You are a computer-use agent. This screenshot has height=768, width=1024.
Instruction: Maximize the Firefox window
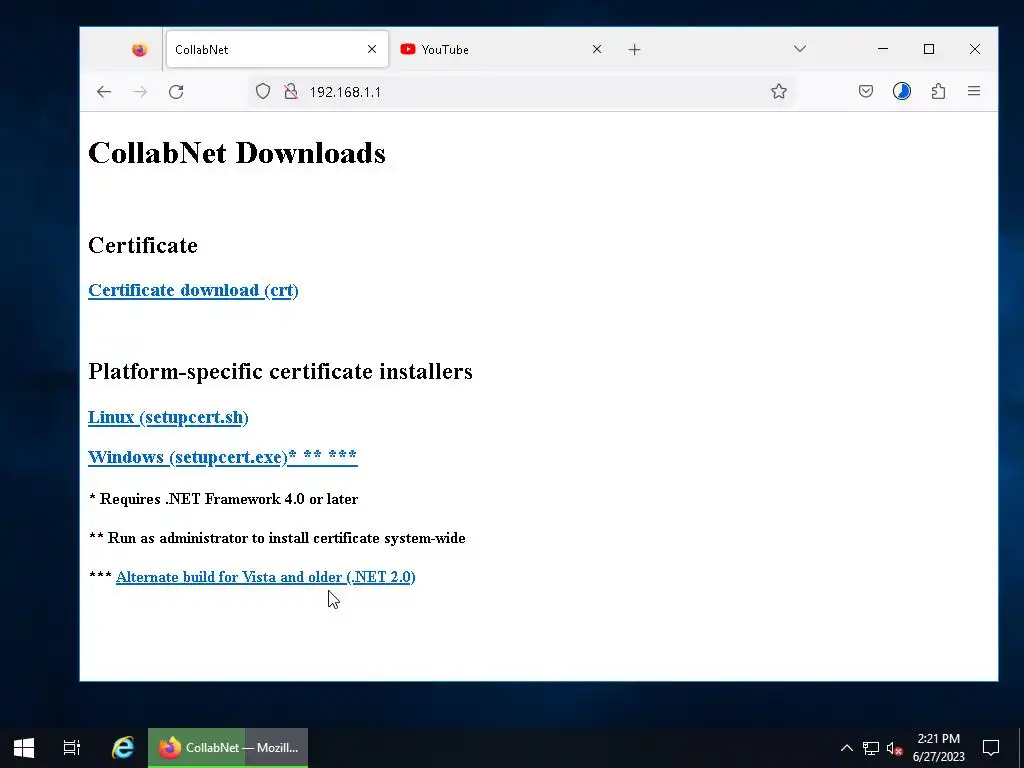[x=929, y=49]
